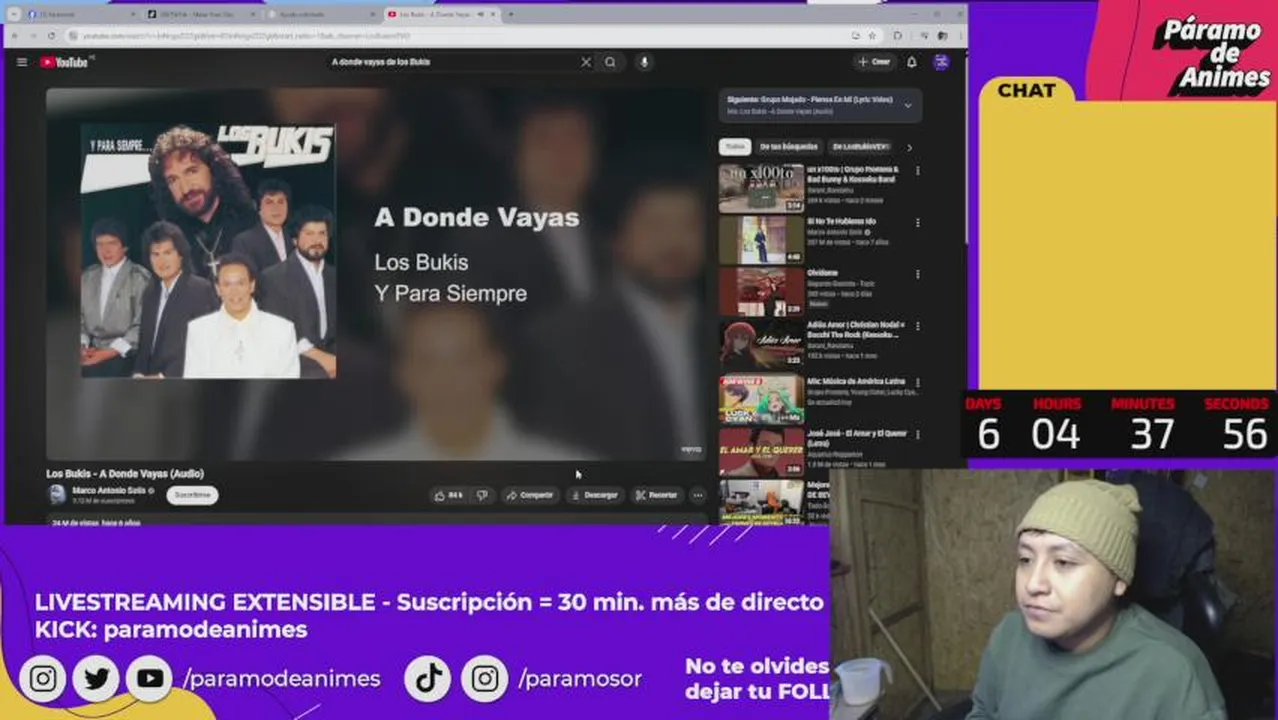Click the Los Bukis album cover art
Viewport: 1278px width, 720px height.
click(208, 251)
